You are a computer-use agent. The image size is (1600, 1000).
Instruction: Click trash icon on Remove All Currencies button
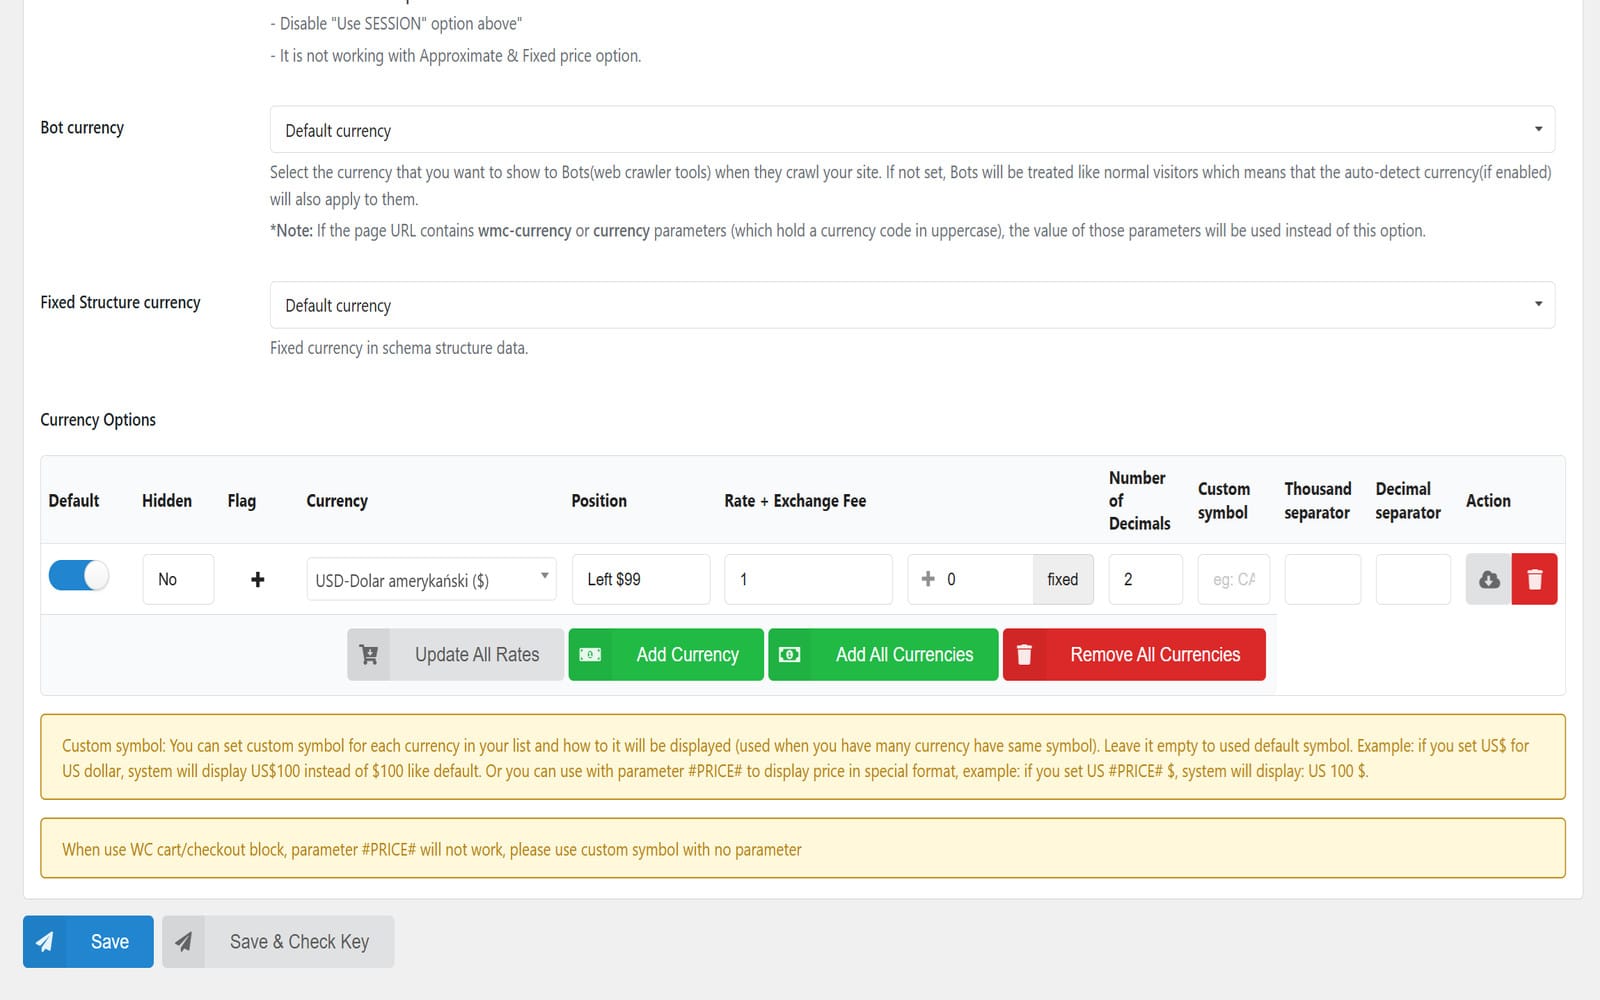[x=1024, y=655]
